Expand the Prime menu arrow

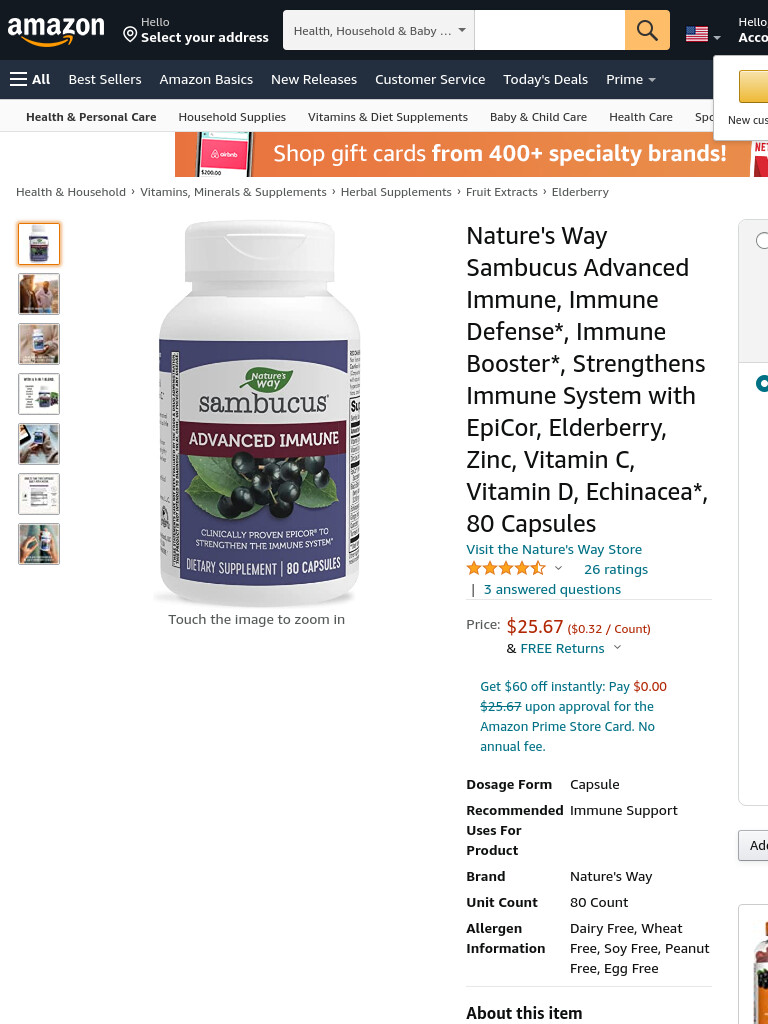click(x=651, y=80)
